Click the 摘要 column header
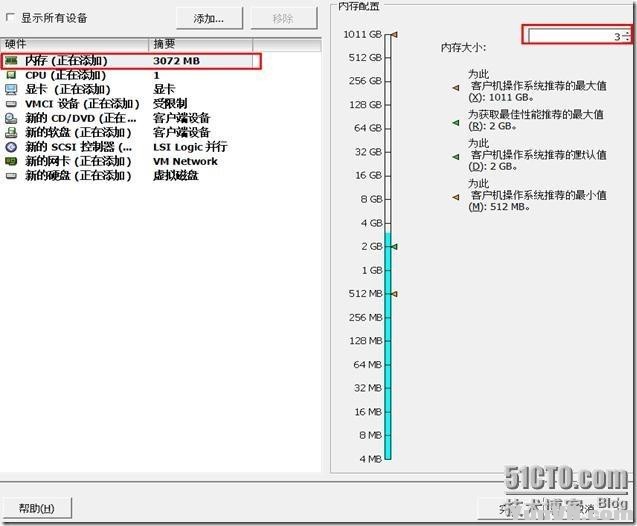The height and width of the screenshot is (526, 637). 201,44
